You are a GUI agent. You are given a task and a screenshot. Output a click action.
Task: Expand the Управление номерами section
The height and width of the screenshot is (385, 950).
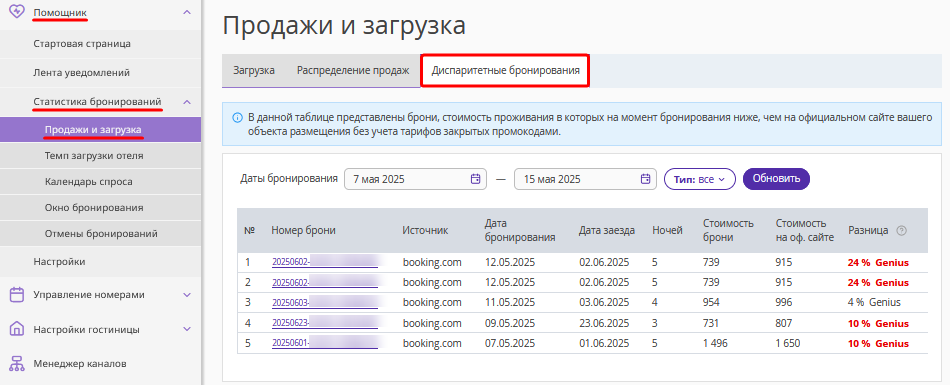coord(187,295)
